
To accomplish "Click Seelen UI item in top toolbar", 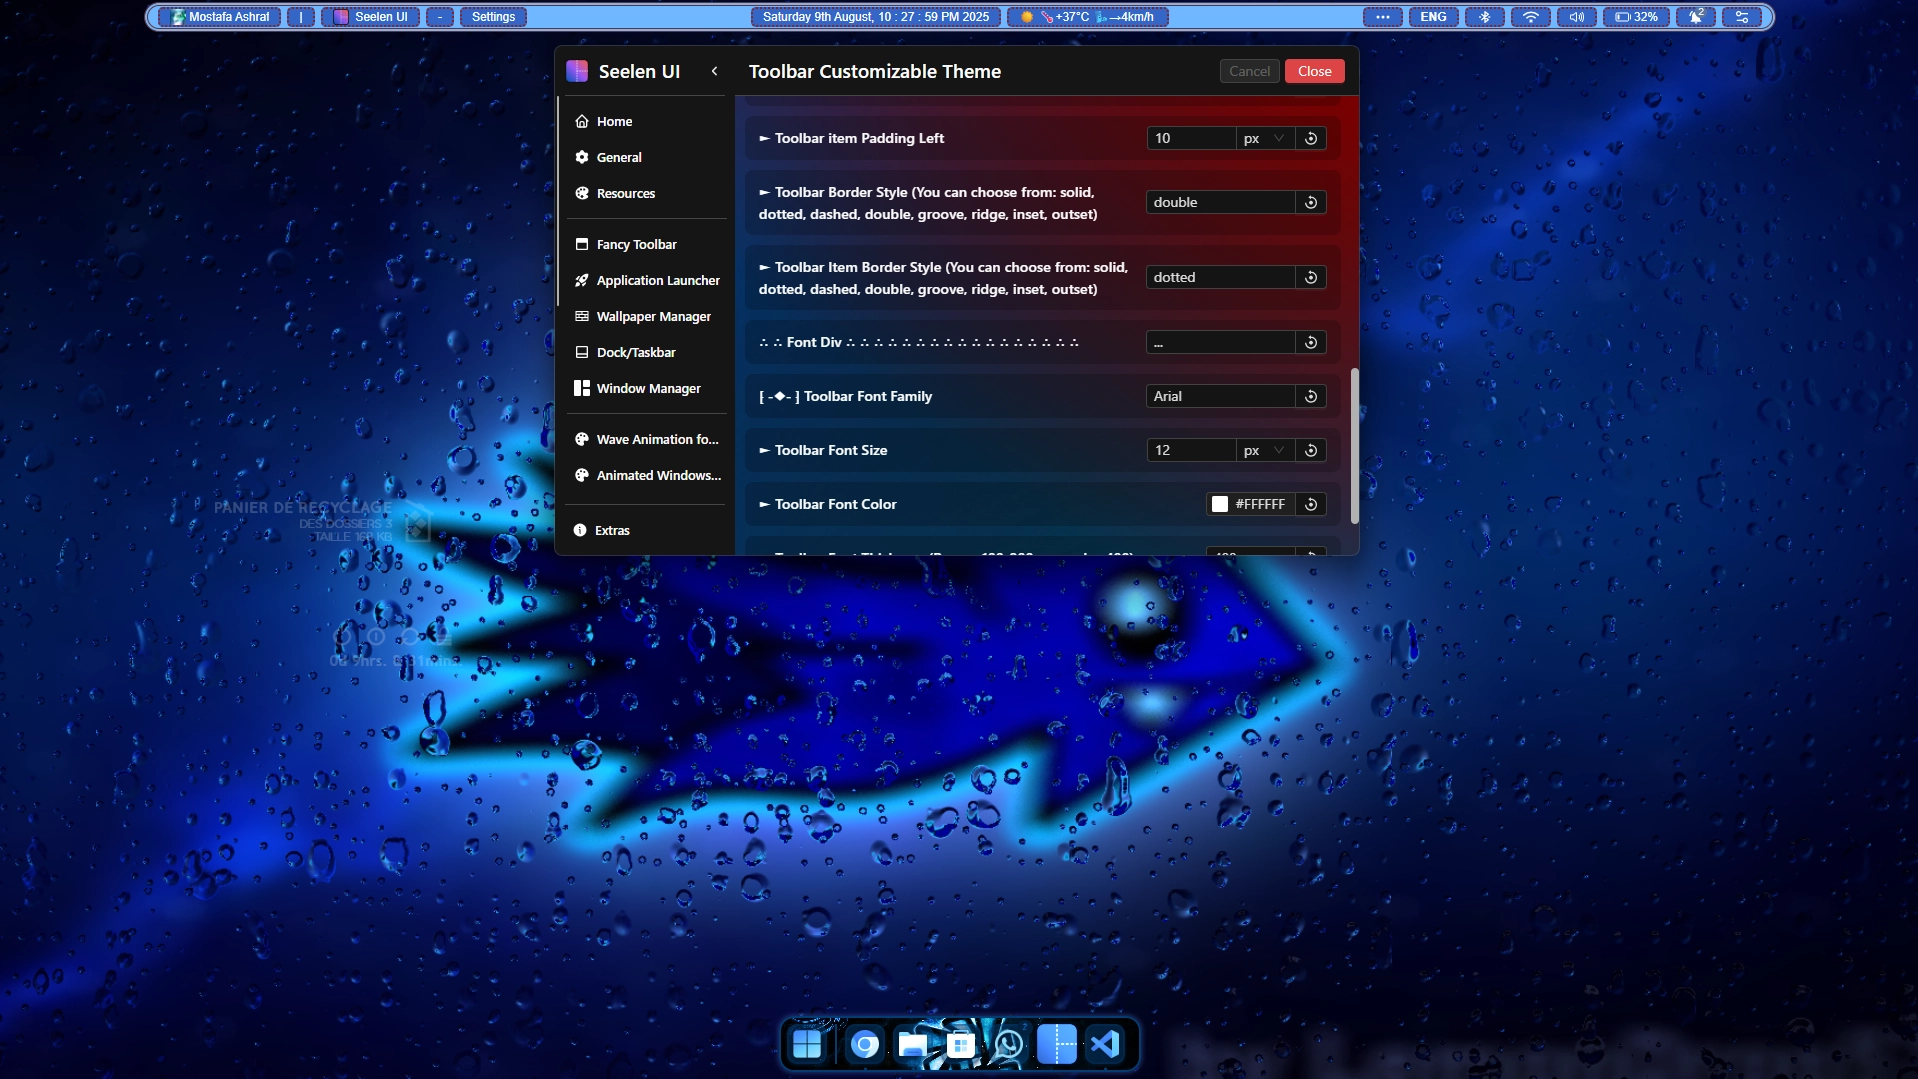I will click(370, 17).
